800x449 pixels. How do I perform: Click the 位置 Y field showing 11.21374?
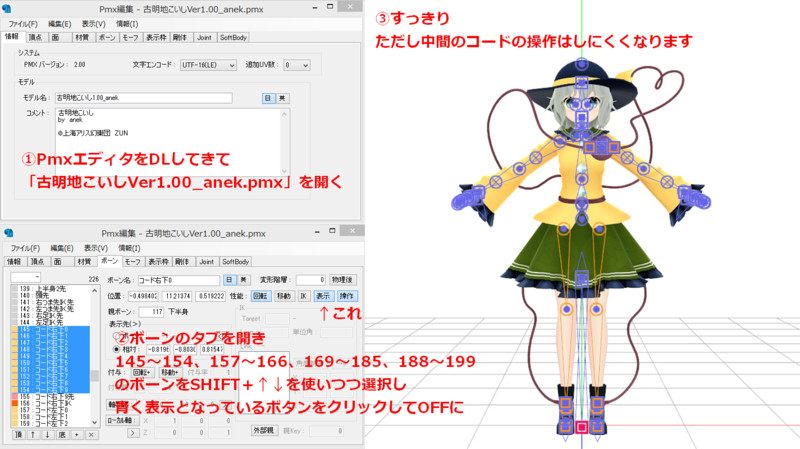tap(177, 296)
